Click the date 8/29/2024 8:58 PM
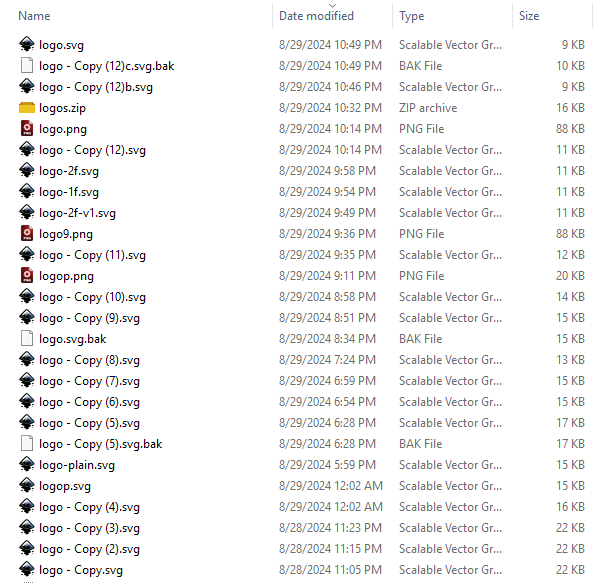This screenshot has width=600, height=583. [327, 296]
